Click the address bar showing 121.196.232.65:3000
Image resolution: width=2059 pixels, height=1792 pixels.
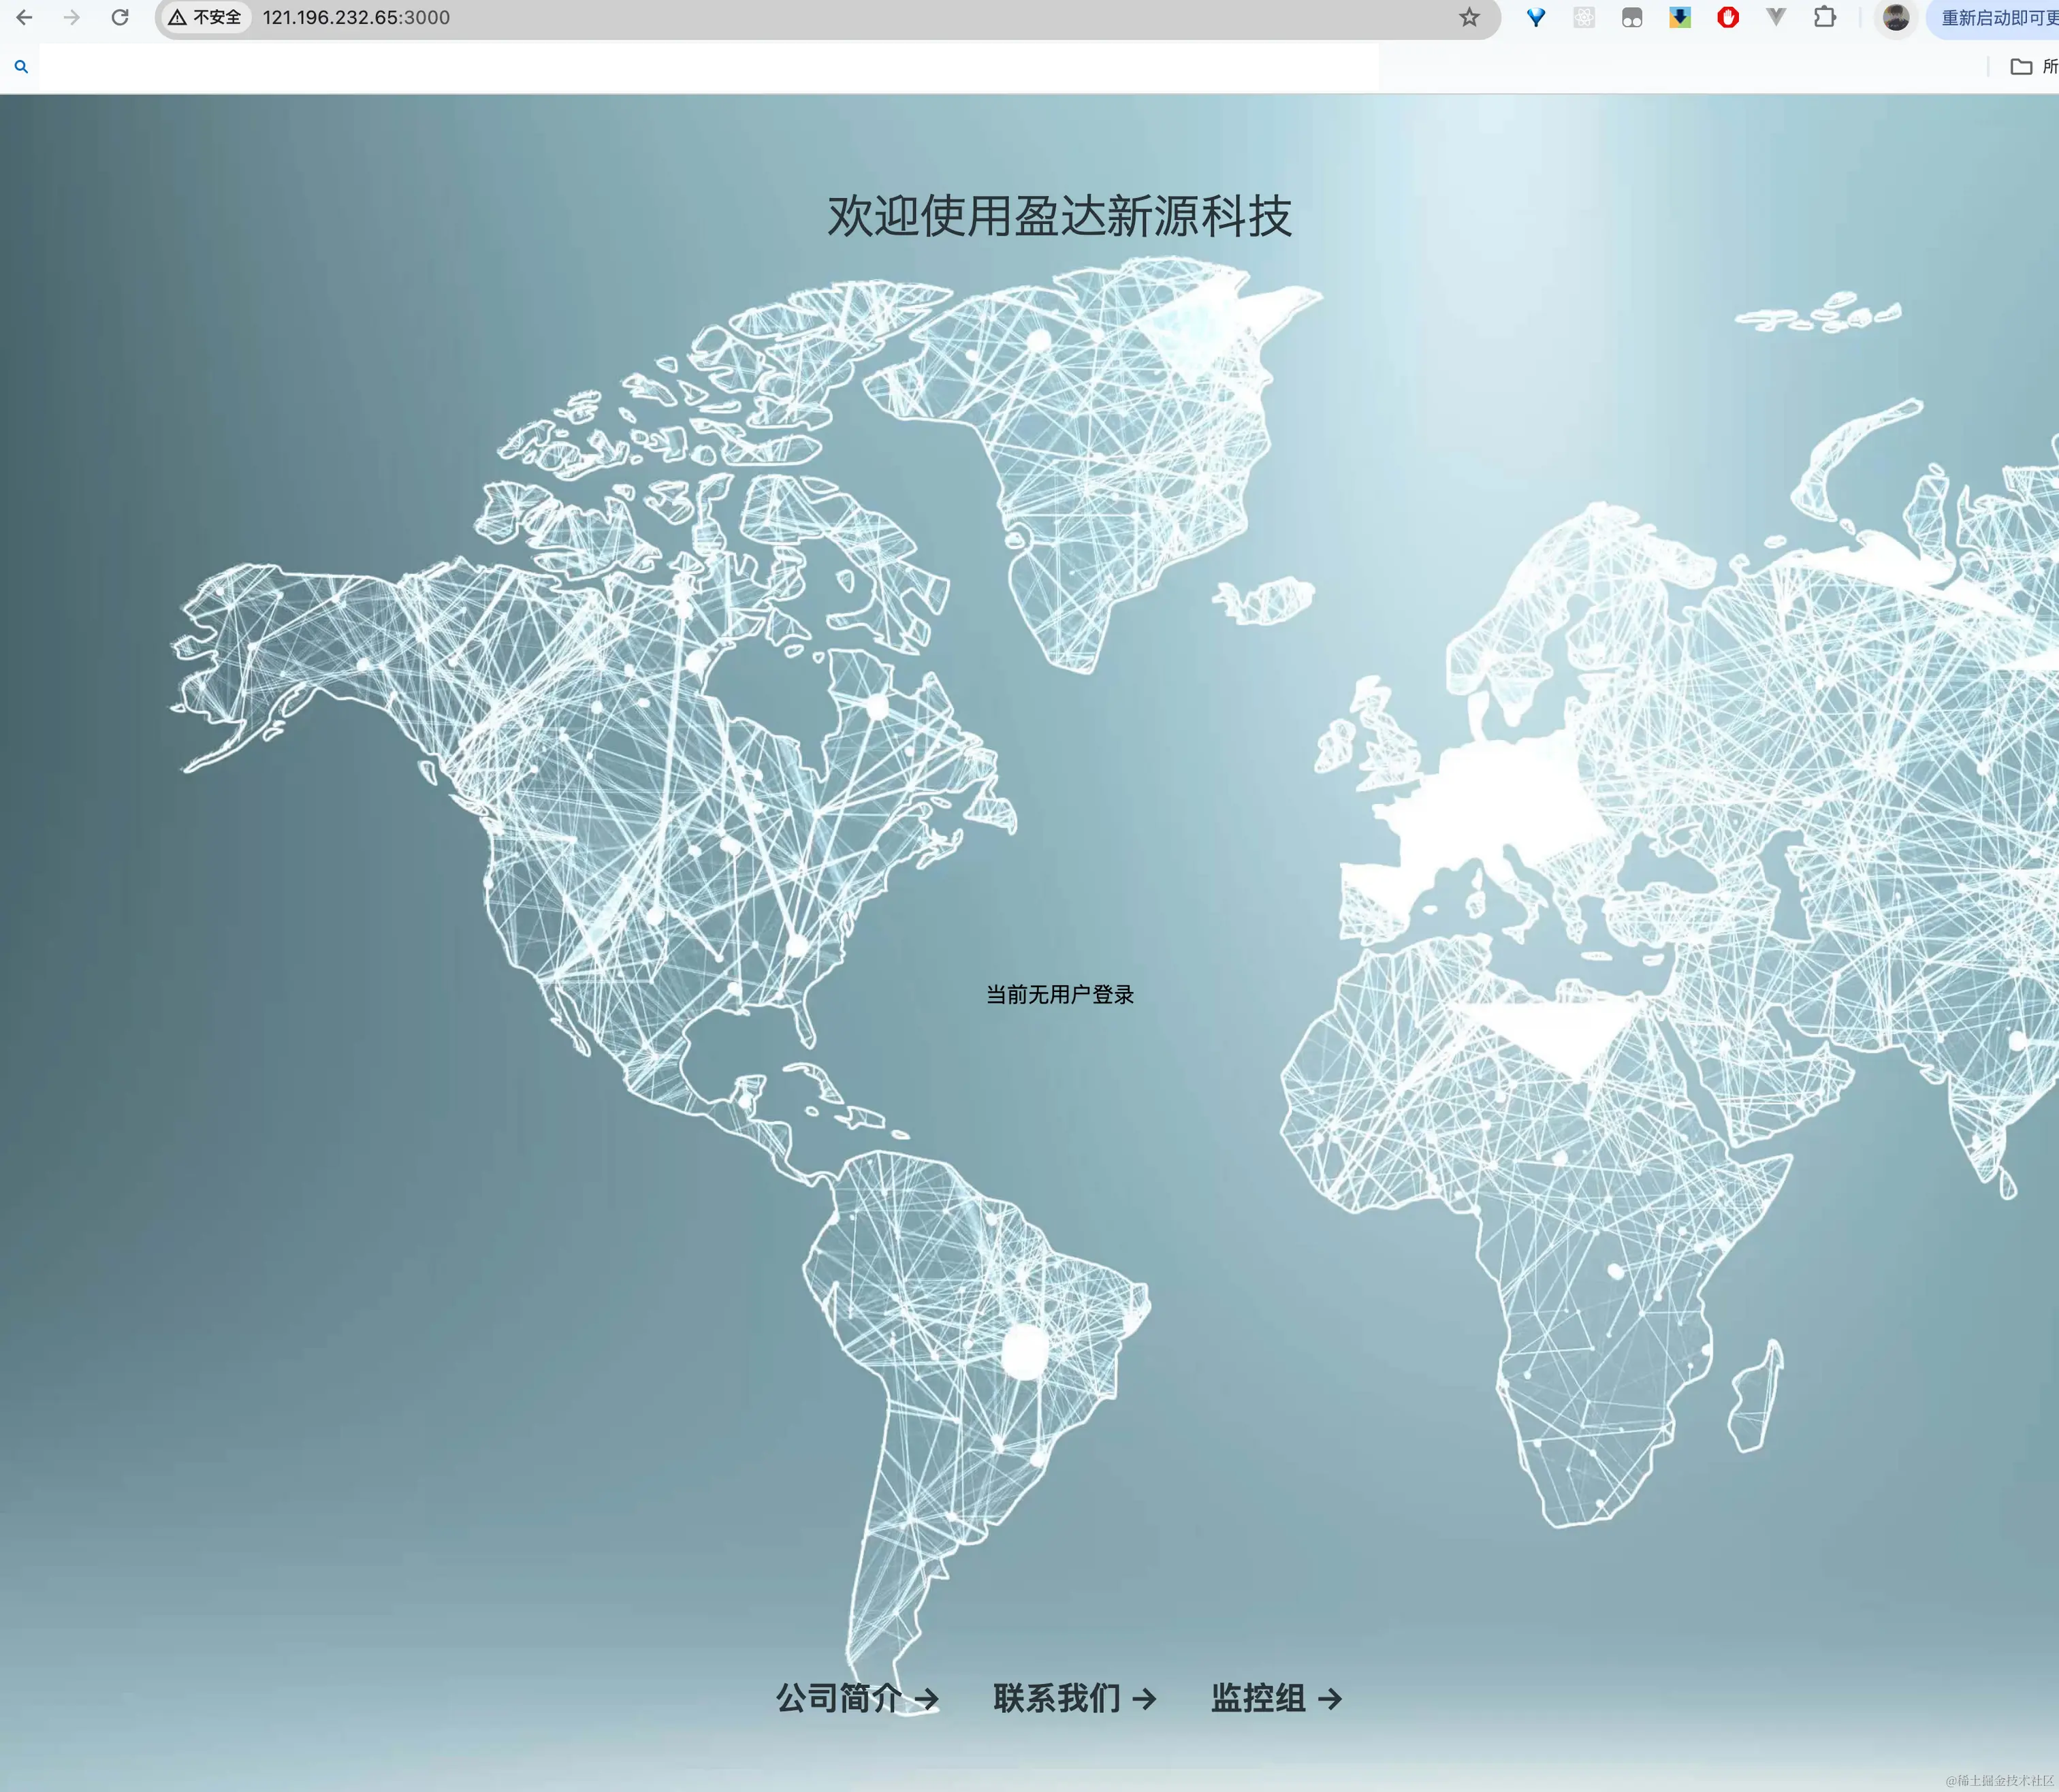(355, 17)
